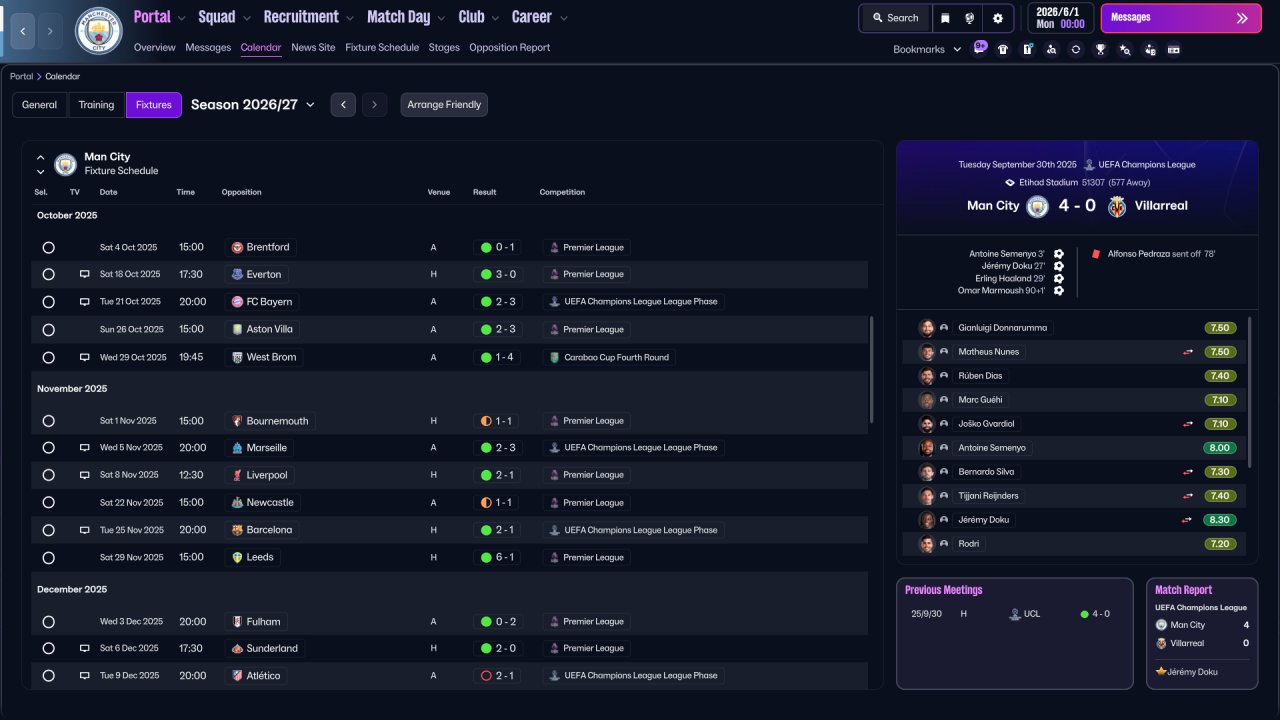
Task: Click the Man City crest in match header
Action: click(x=1038, y=206)
